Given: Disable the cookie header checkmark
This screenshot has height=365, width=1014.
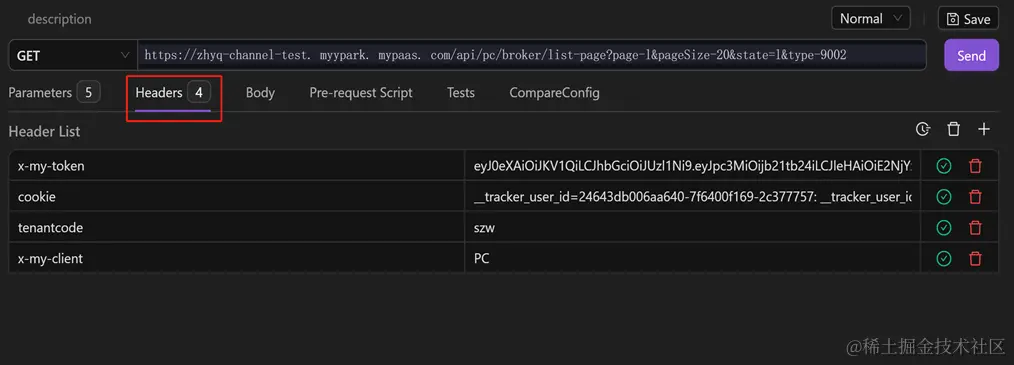Looking at the screenshot, I should (944, 197).
